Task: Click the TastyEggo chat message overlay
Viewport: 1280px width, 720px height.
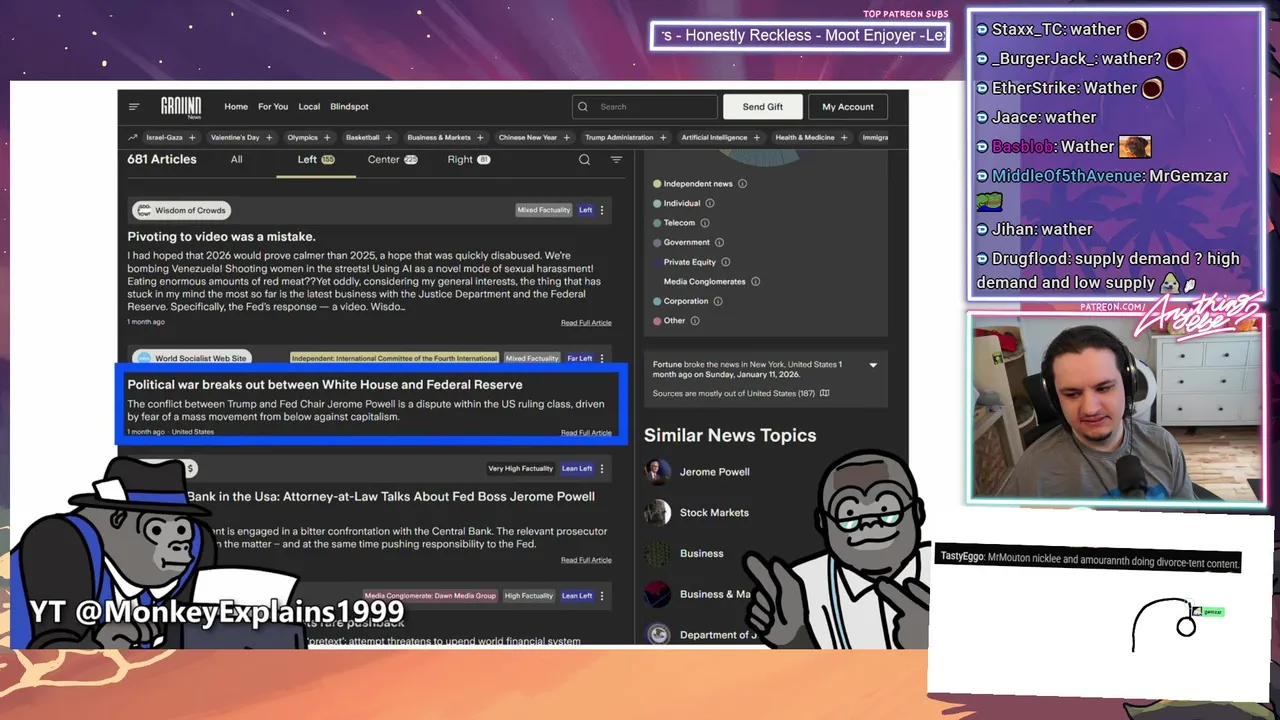Action: coord(1088,561)
